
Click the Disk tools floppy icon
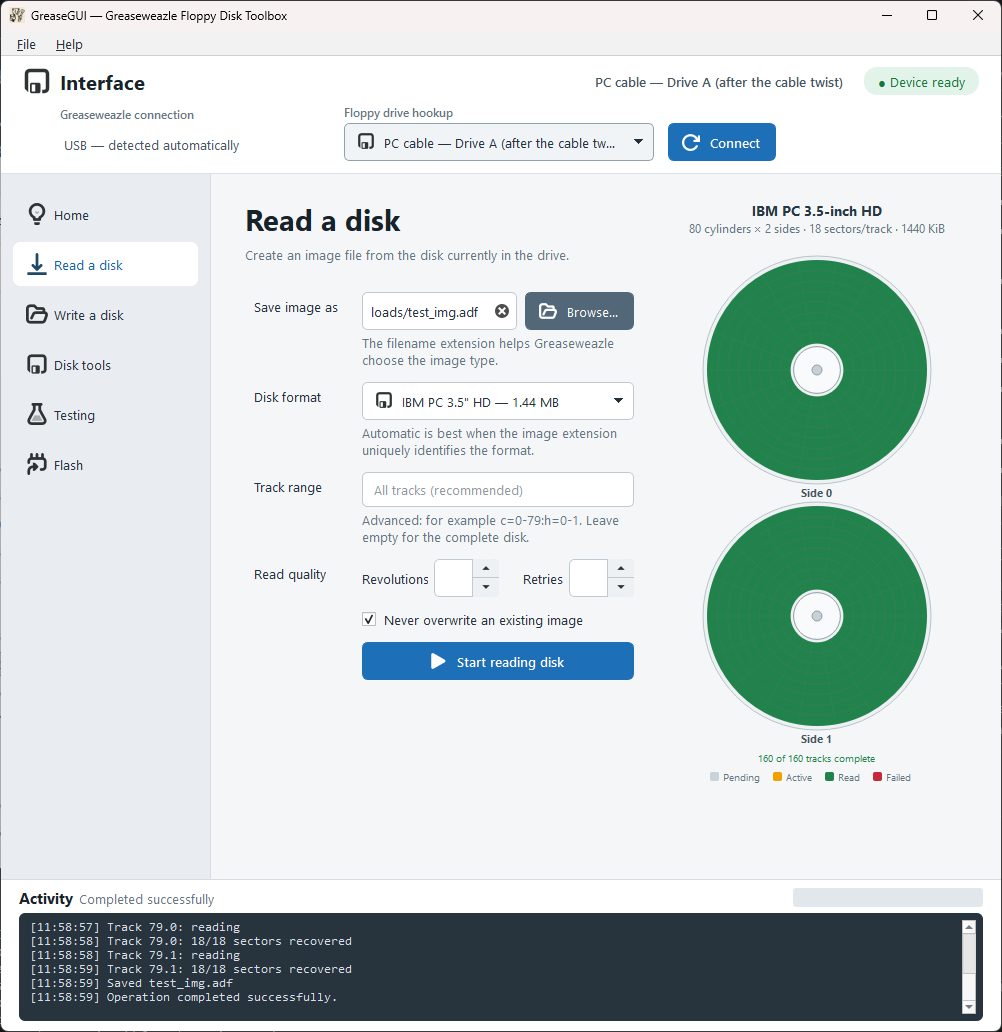[x=37, y=365]
